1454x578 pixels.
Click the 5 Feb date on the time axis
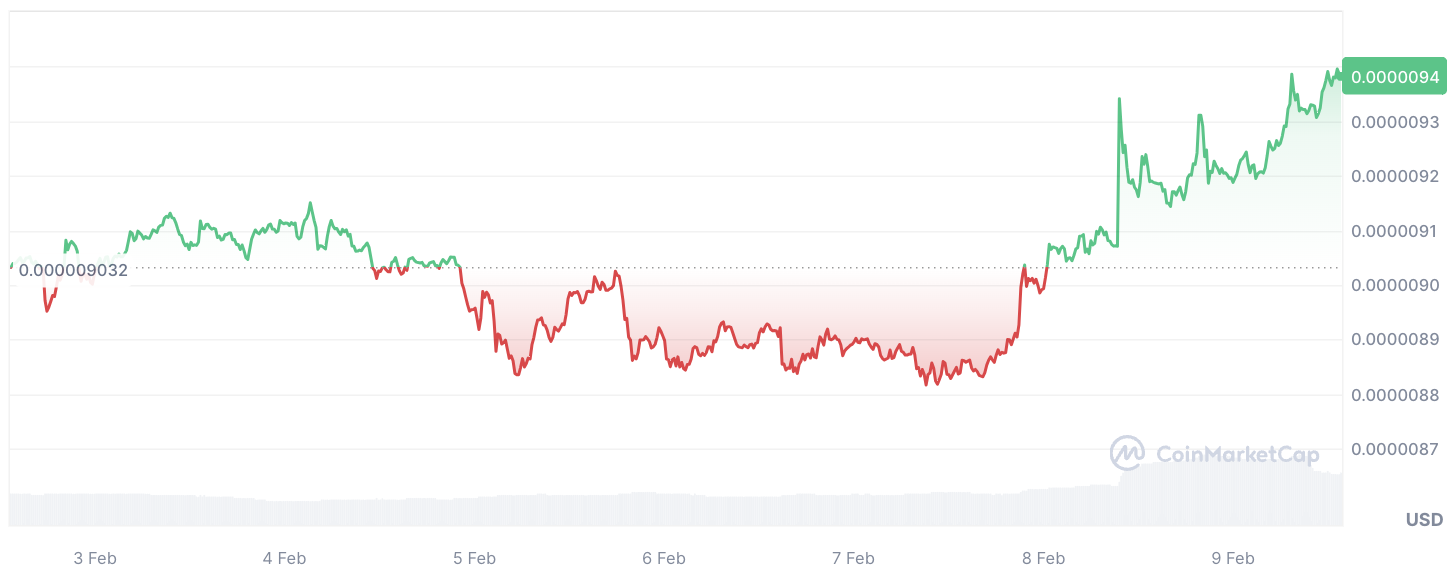tap(474, 558)
